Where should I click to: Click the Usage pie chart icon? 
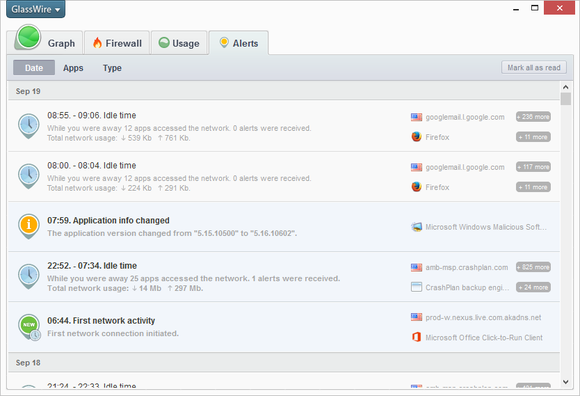164,43
